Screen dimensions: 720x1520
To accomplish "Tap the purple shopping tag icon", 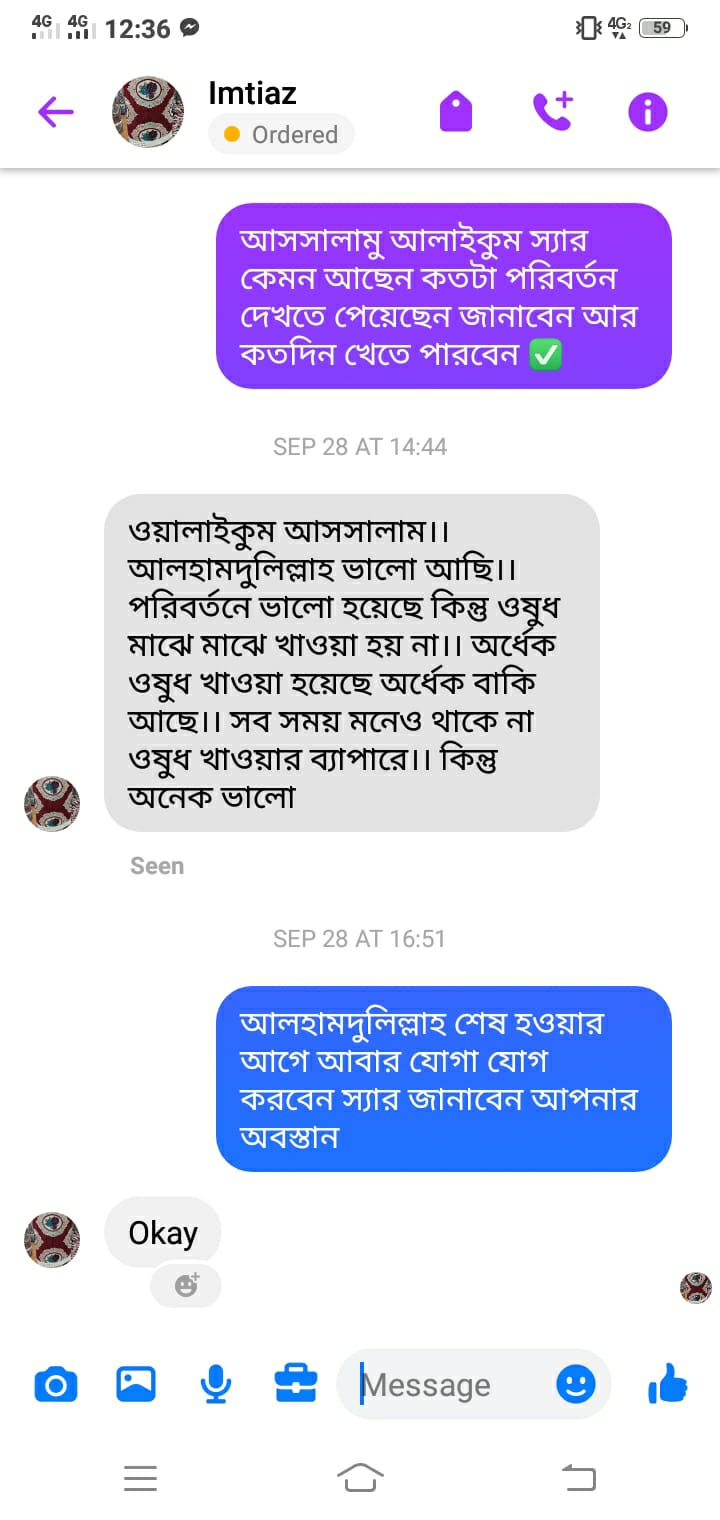I will coord(456,111).
